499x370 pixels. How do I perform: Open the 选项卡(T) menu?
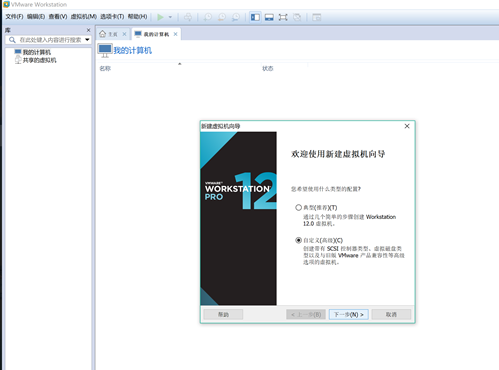pyautogui.click(x=112, y=16)
